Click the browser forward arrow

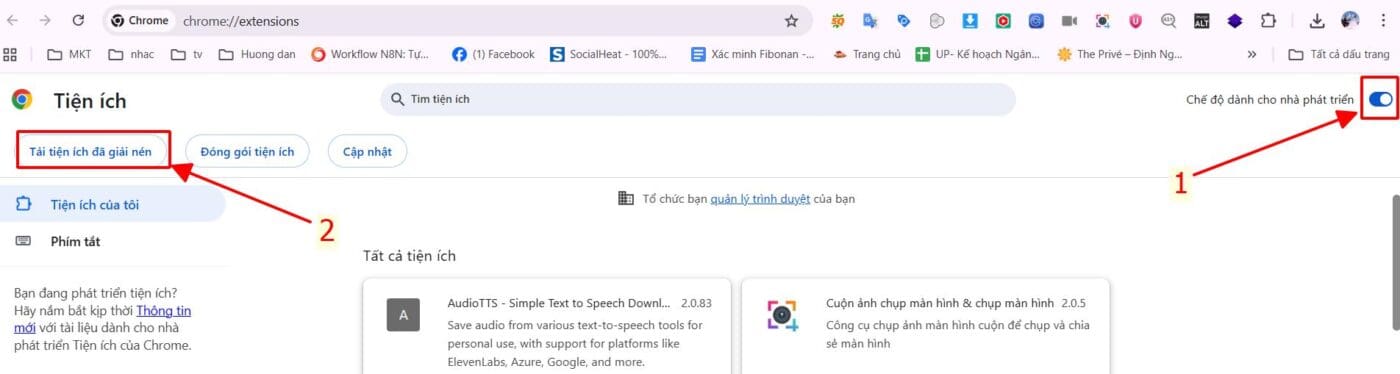(x=44, y=20)
